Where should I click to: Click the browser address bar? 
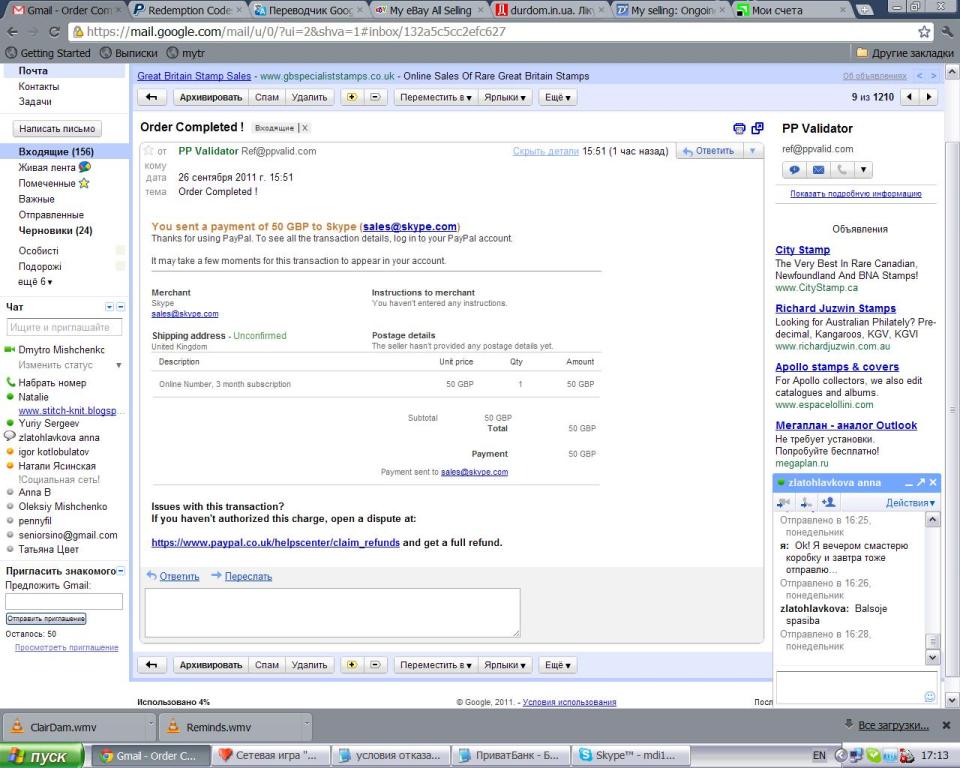pyautogui.click(x=496, y=32)
